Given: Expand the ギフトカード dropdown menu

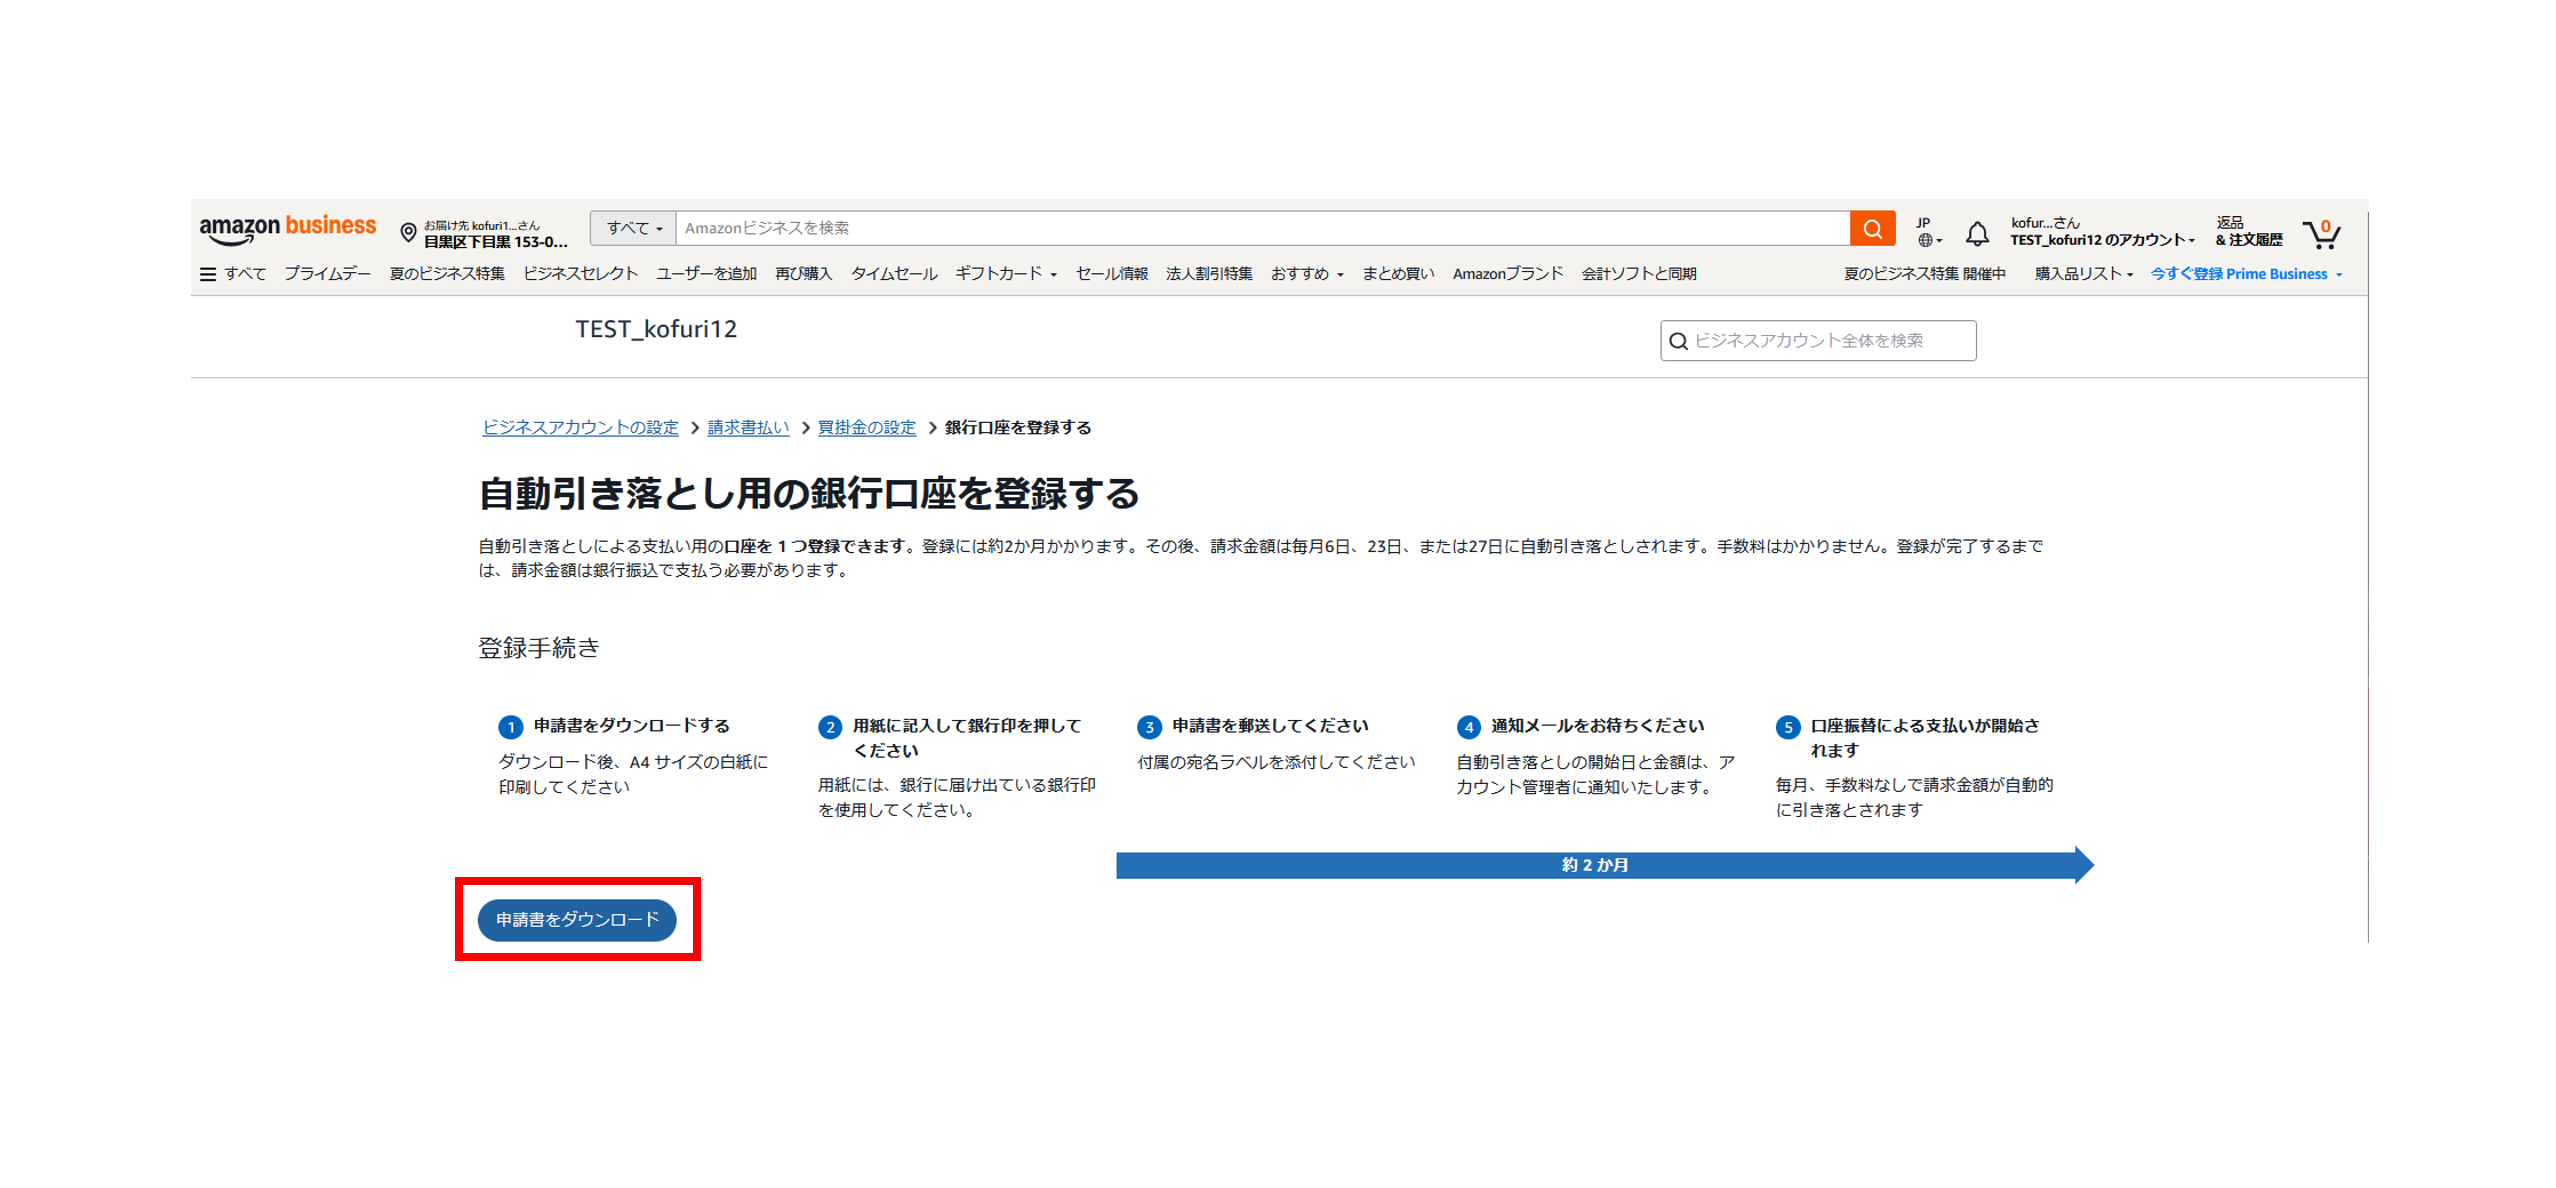Looking at the screenshot, I should [1005, 274].
